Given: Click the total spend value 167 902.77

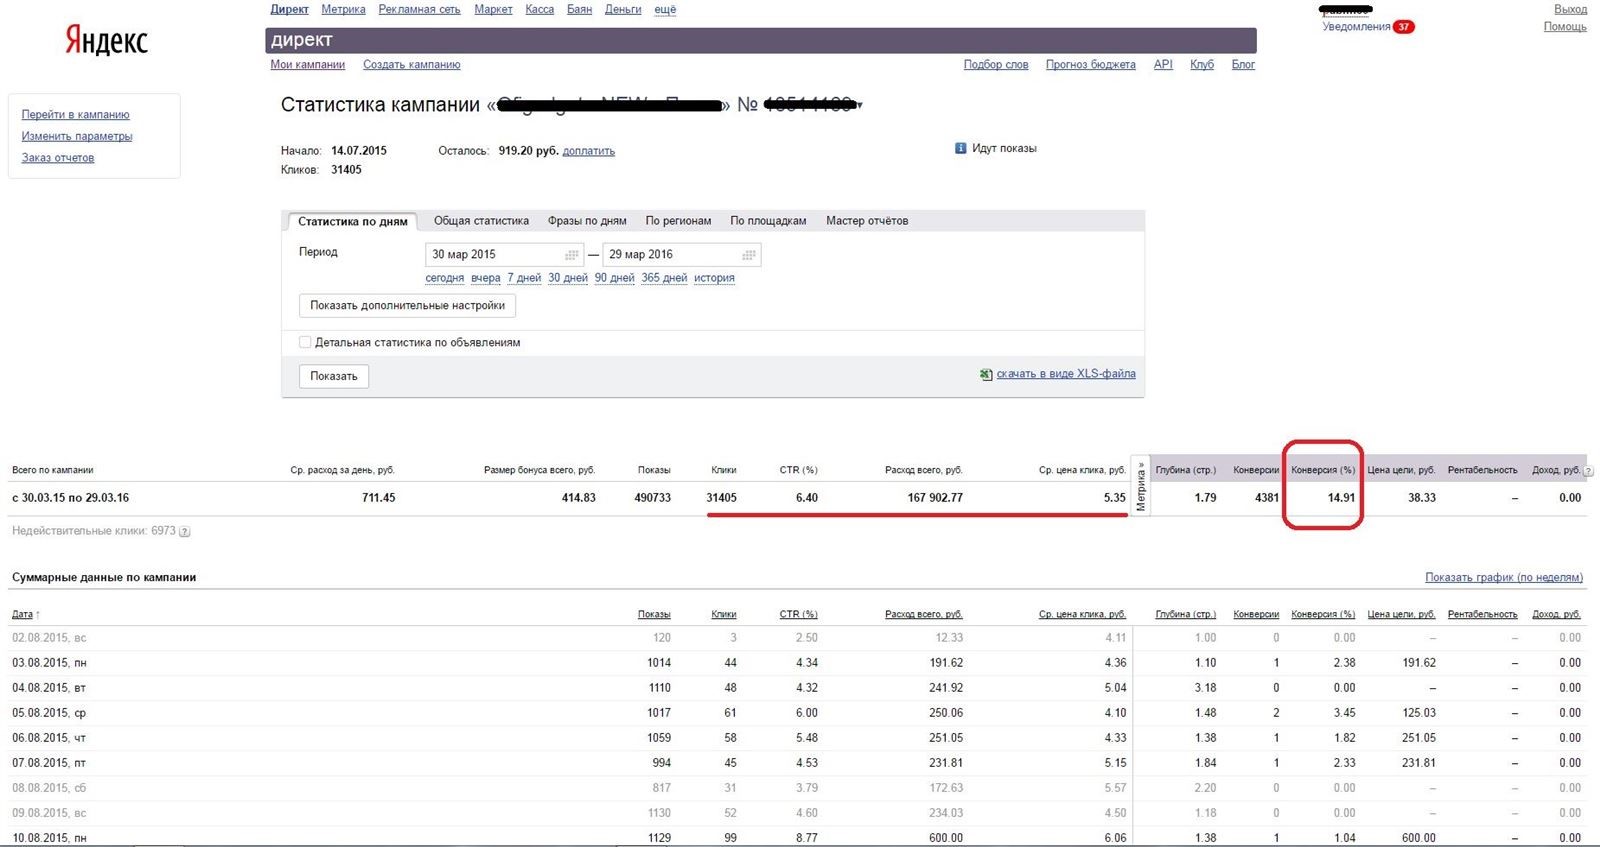Looking at the screenshot, I should click(x=935, y=498).
